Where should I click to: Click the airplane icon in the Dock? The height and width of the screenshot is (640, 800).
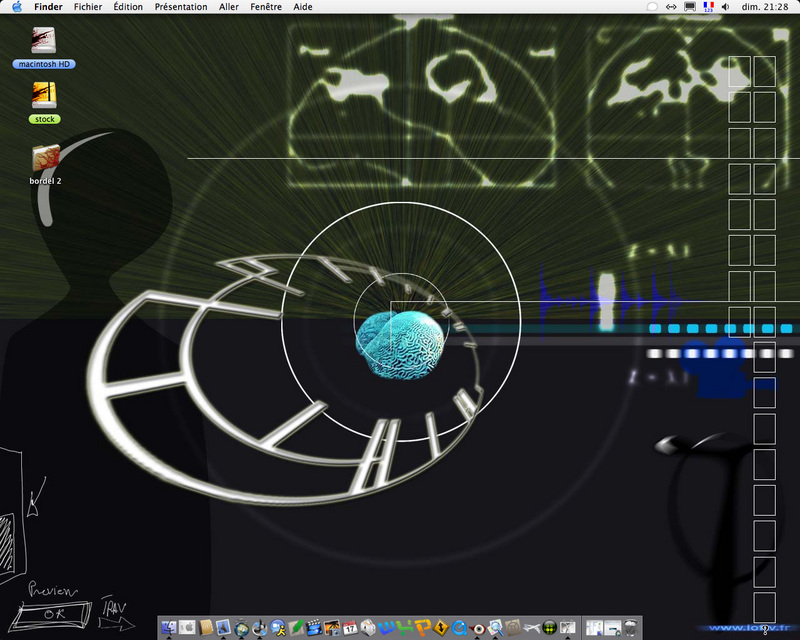click(x=532, y=627)
